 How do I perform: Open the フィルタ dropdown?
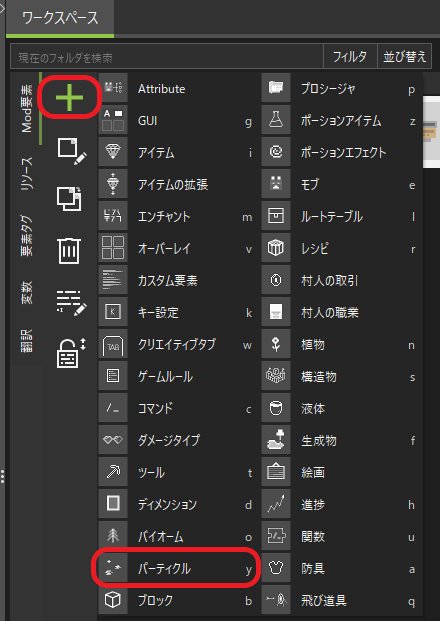click(x=350, y=57)
